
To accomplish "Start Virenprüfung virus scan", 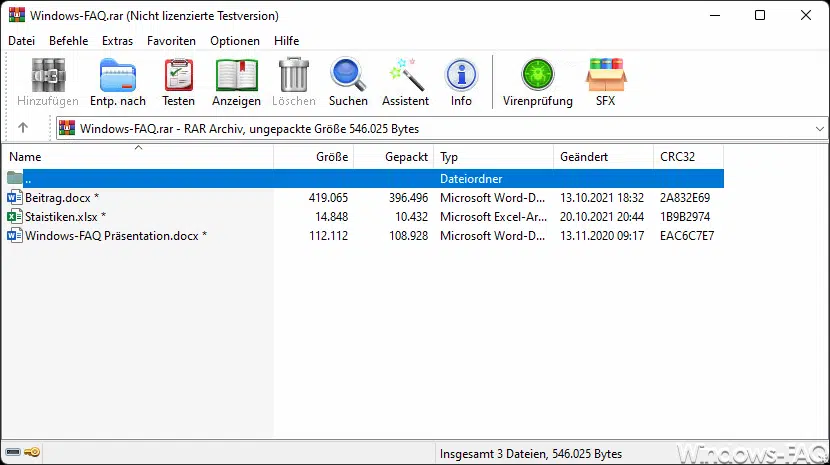I will 538,82.
